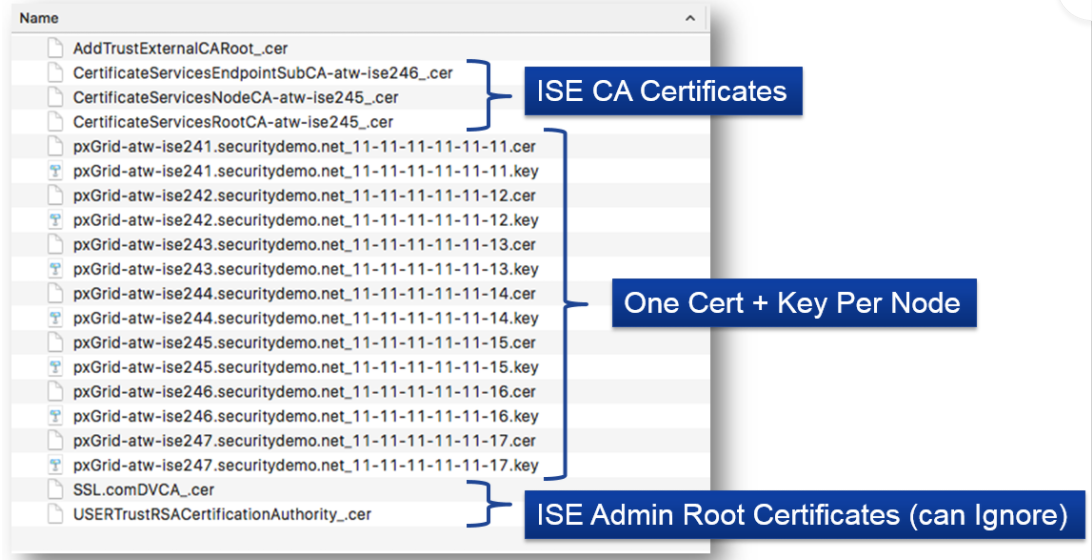This screenshot has height=560, width=1092.
Task: Click file icon of CertificateServicesEndpointSubCA-atw-ise246_.cer
Action: tap(55, 73)
